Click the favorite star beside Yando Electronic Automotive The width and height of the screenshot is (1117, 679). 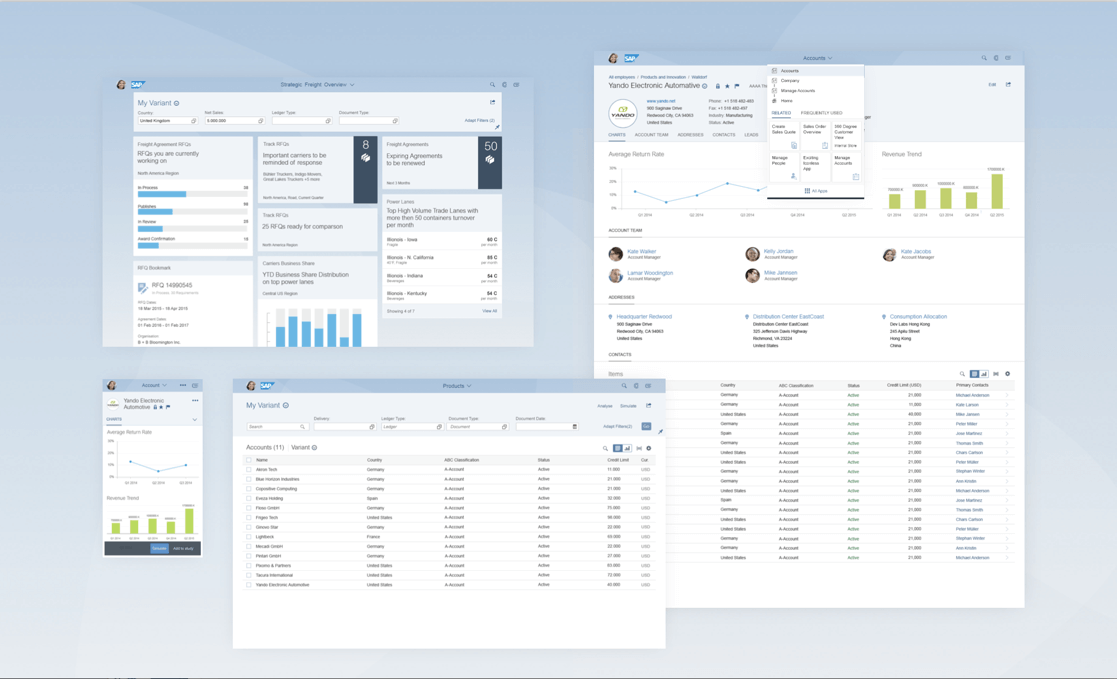(x=727, y=86)
